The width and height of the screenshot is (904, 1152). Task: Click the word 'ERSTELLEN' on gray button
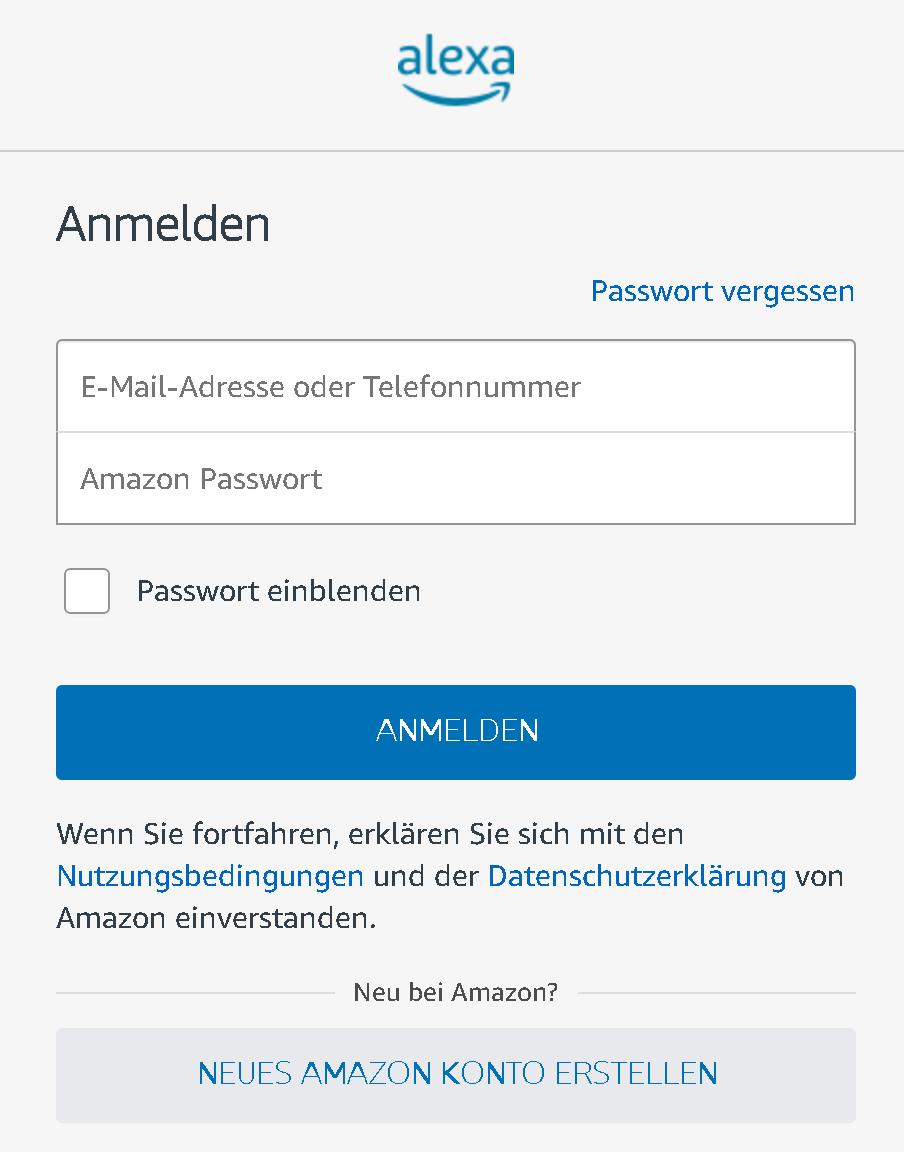[636, 1074]
